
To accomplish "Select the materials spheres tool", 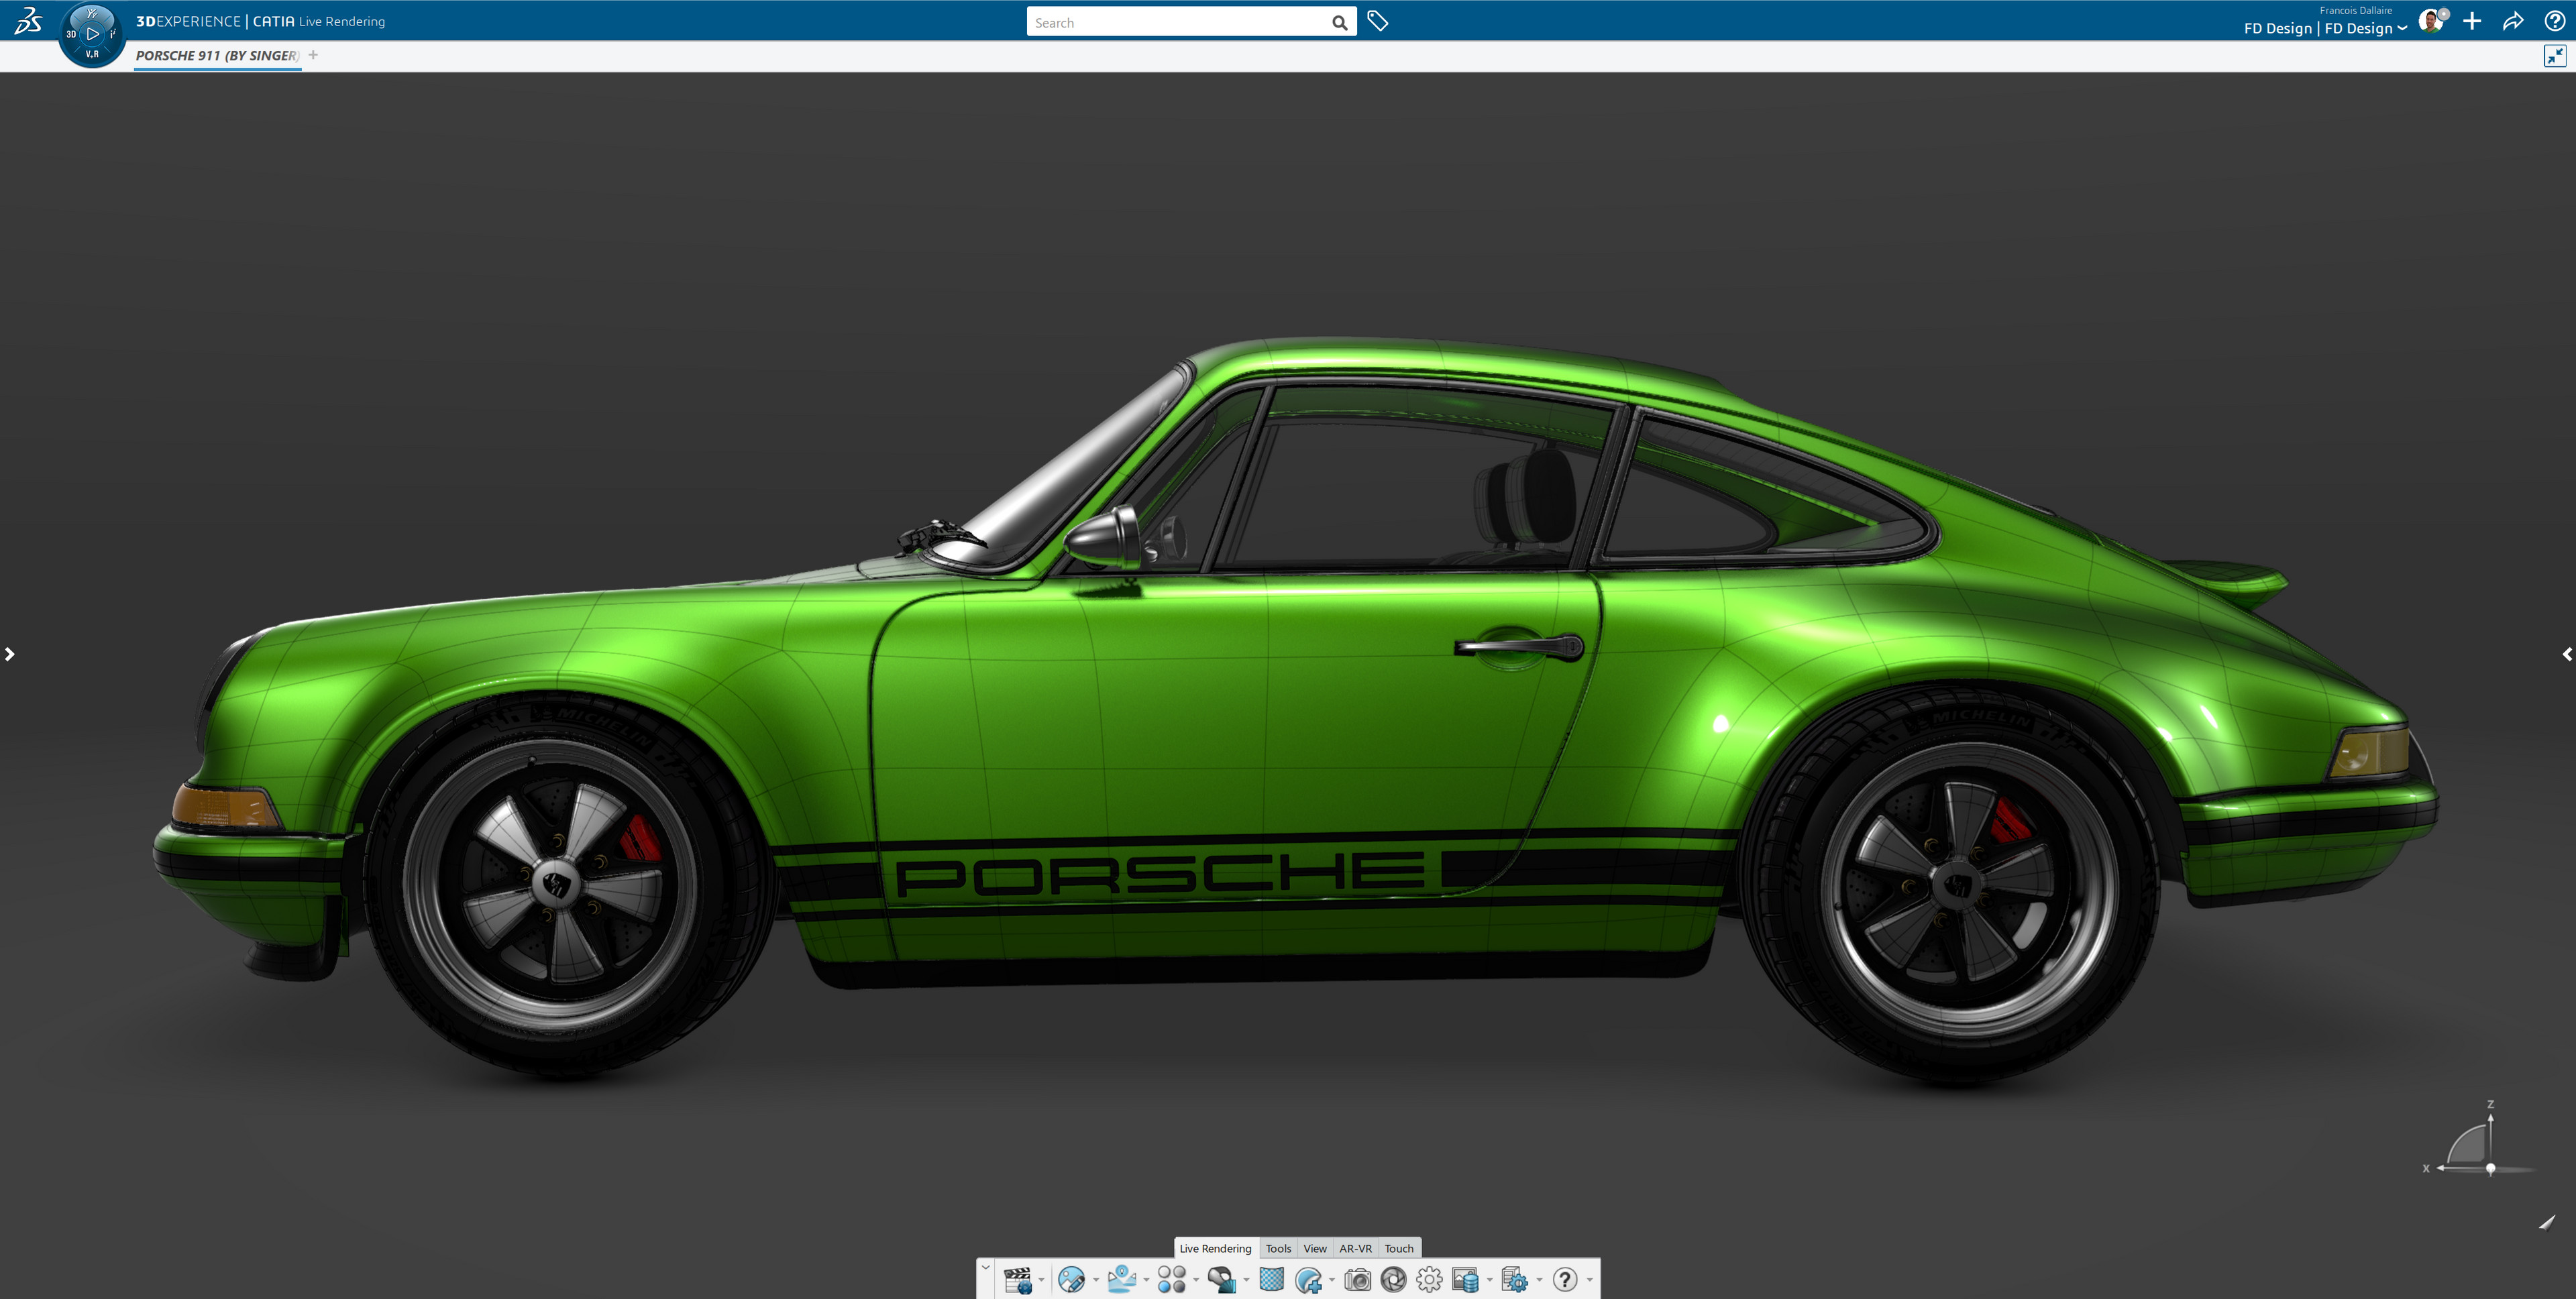I will pos(1172,1280).
